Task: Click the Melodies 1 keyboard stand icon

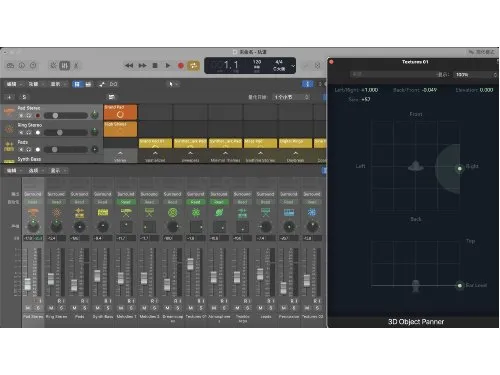Action: 126,212
